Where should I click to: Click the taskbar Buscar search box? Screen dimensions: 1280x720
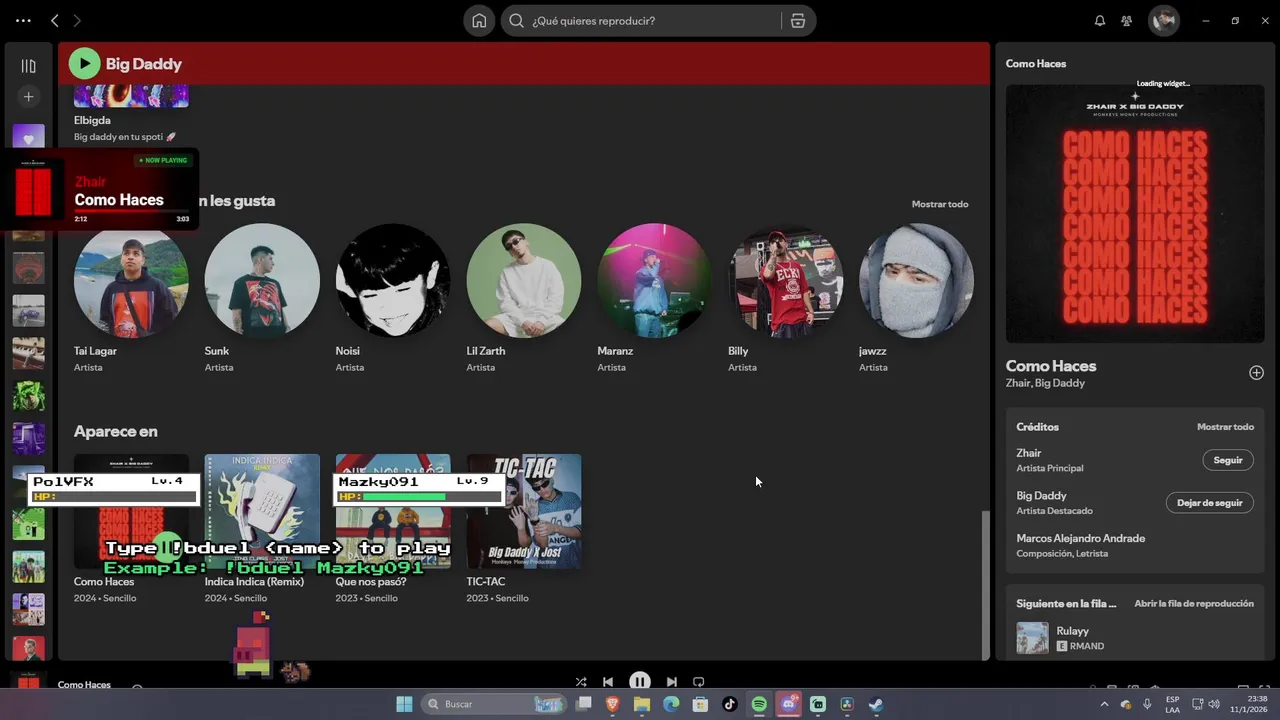pos(494,704)
